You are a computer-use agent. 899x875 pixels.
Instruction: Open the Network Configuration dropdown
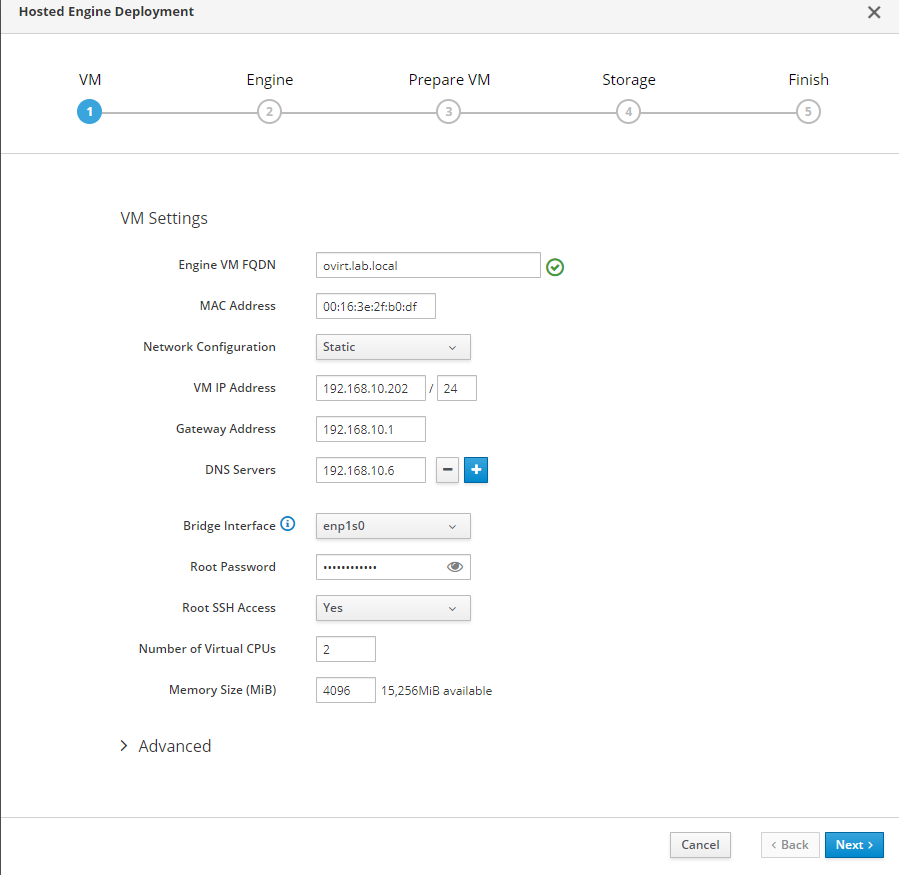(x=392, y=347)
